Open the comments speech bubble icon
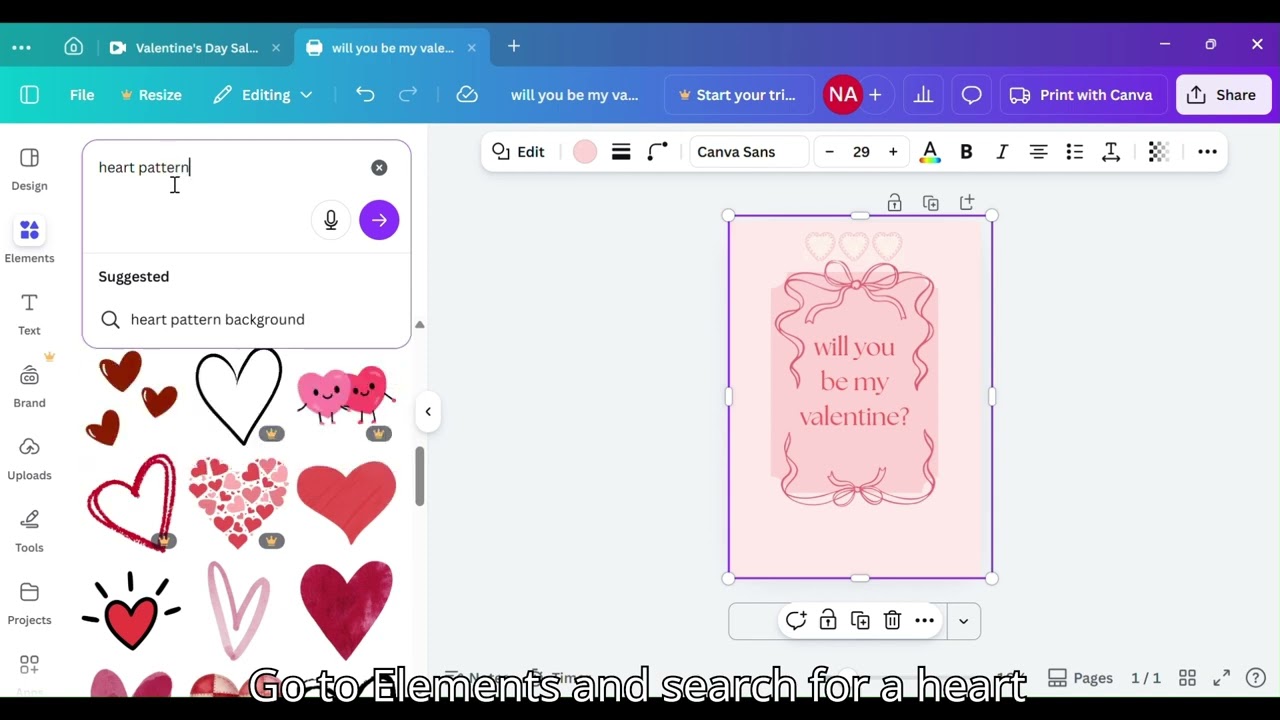Image resolution: width=1280 pixels, height=720 pixels. coord(971,95)
